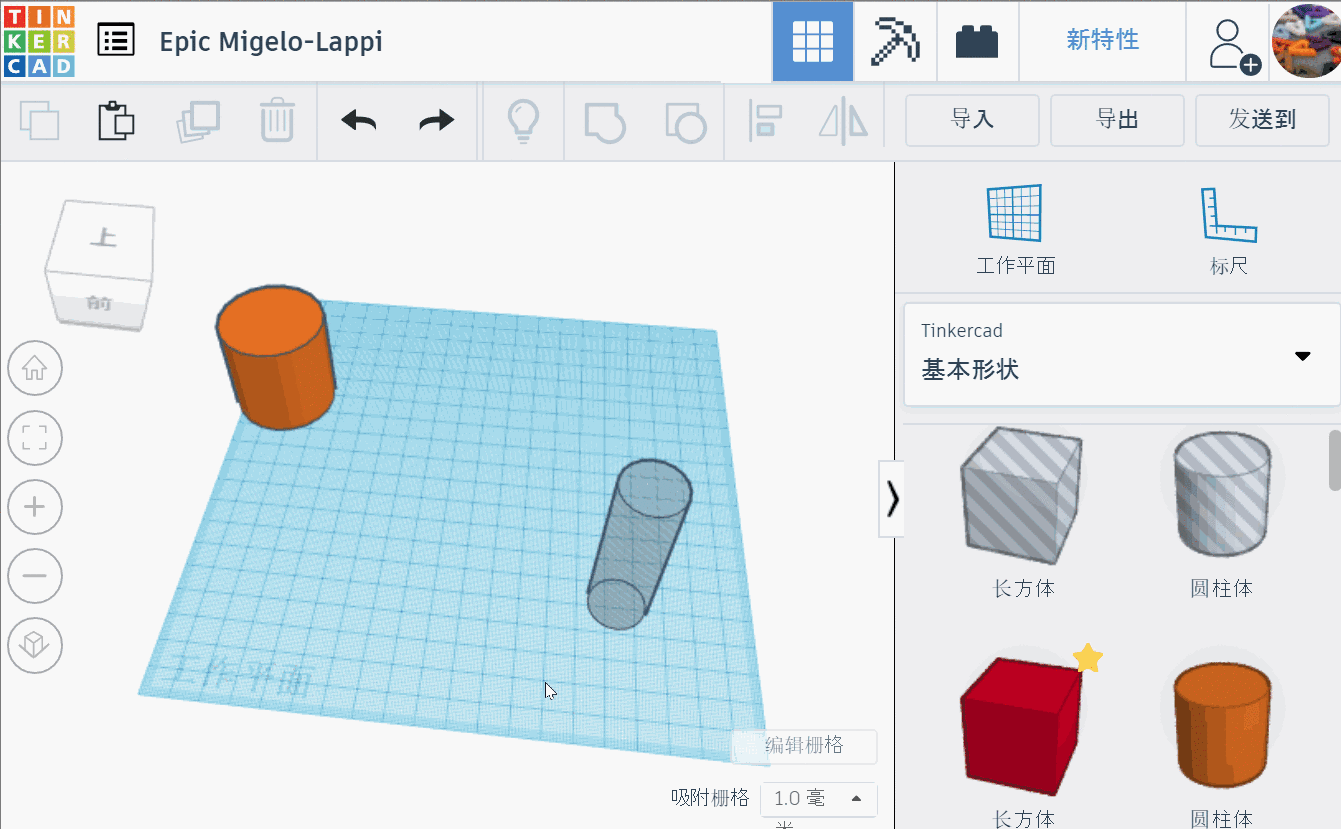Select the transparent hole cylinder on workplane
The height and width of the screenshot is (829, 1341).
638,544
